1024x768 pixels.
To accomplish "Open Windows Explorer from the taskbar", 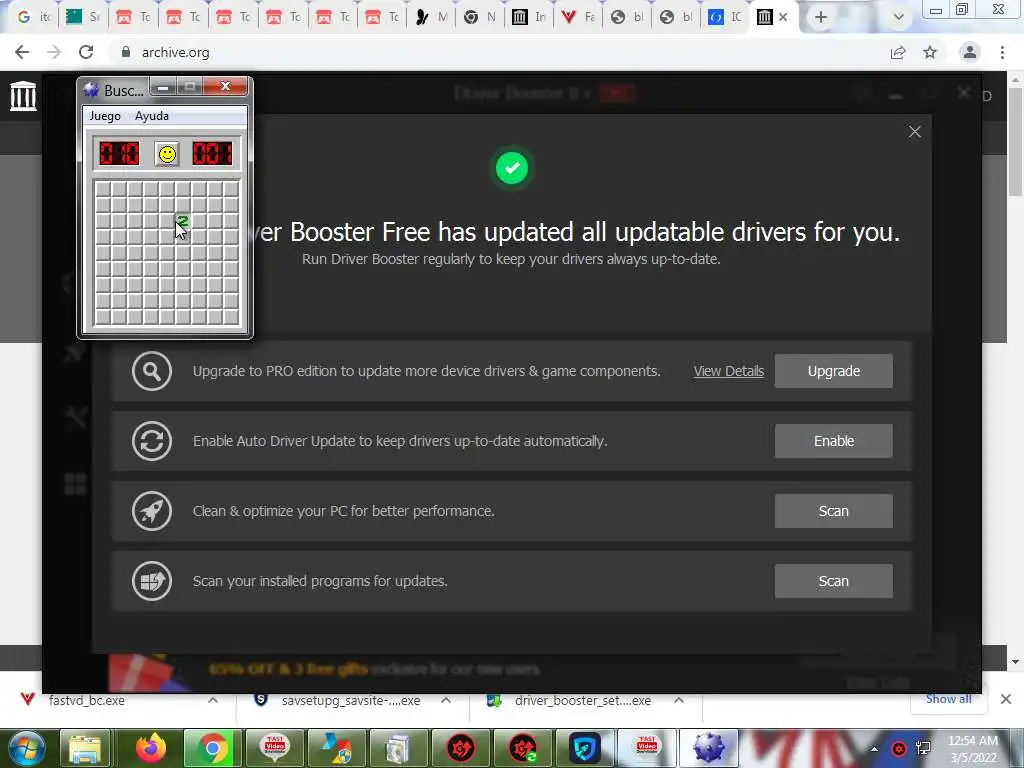I will [85, 748].
